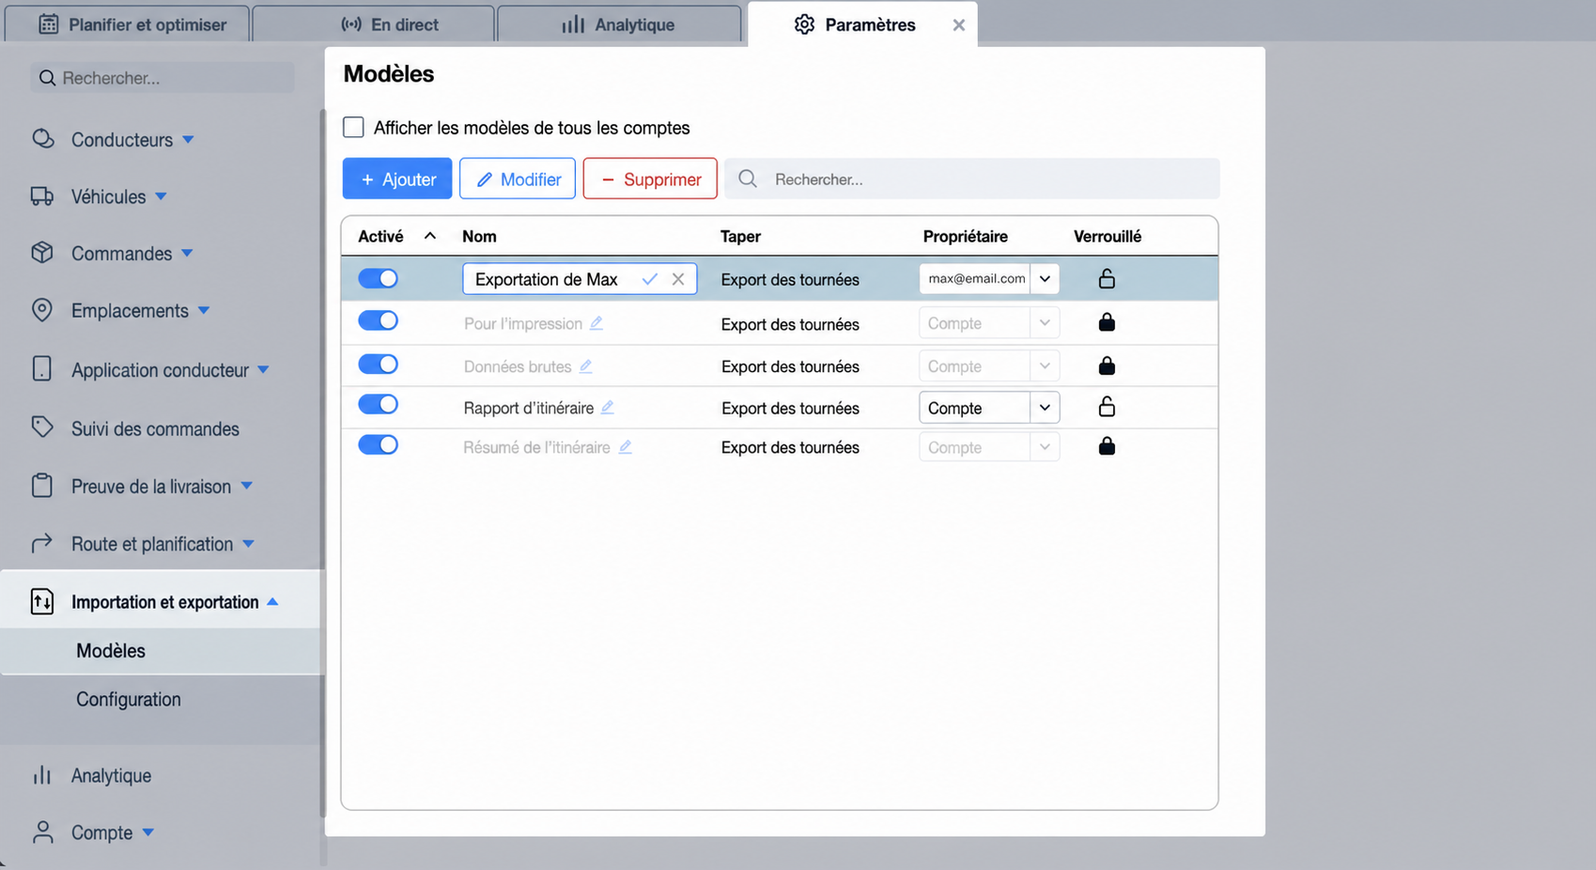The image size is (1596, 870).
Task: Sort by the Activé column arrow
Action: click(430, 236)
